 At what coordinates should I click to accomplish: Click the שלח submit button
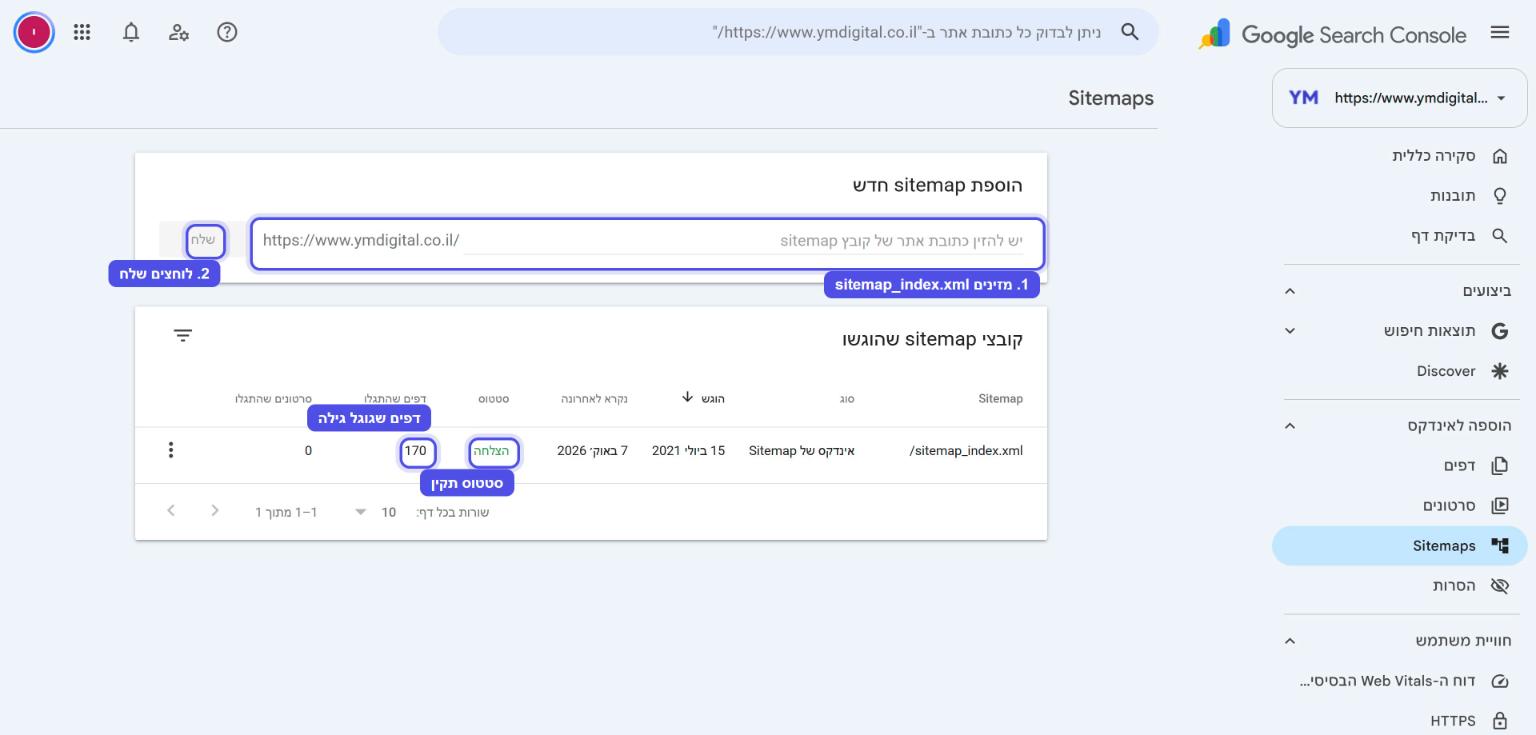pyautogui.click(x=204, y=240)
